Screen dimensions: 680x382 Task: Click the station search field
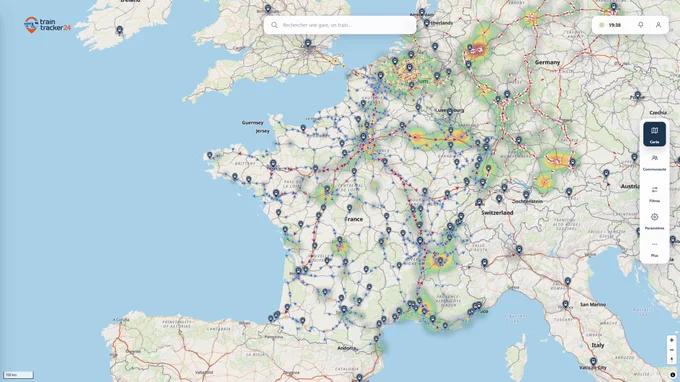pos(340,25)
